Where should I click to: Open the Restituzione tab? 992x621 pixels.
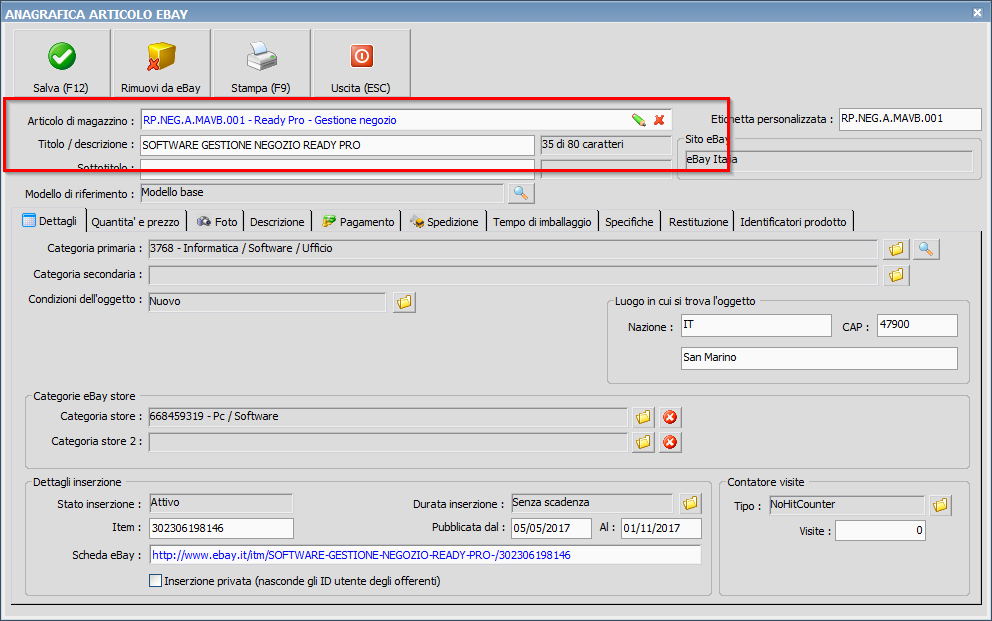698,222
